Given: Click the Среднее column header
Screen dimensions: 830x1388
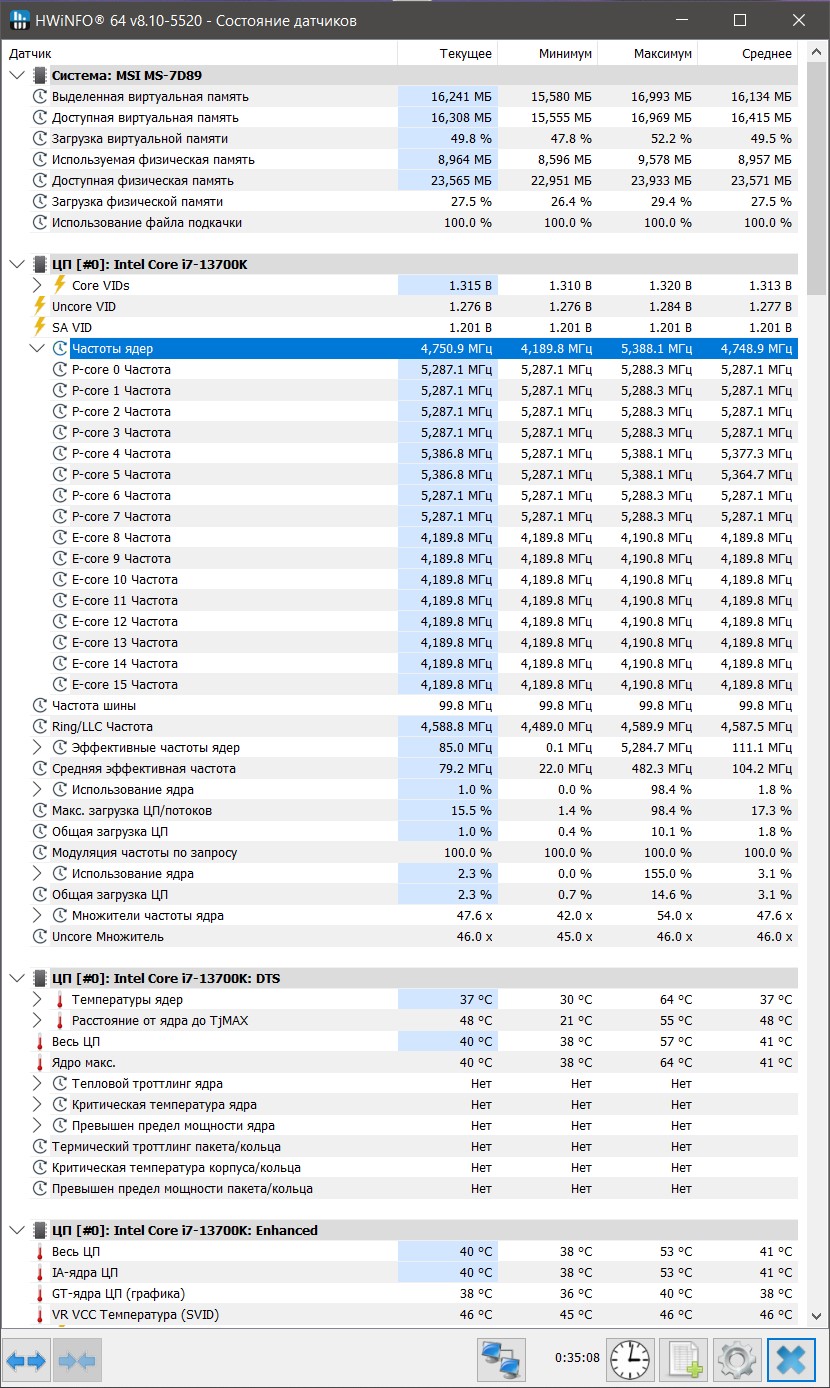Looking at the screenshot, I should (748, 53).
